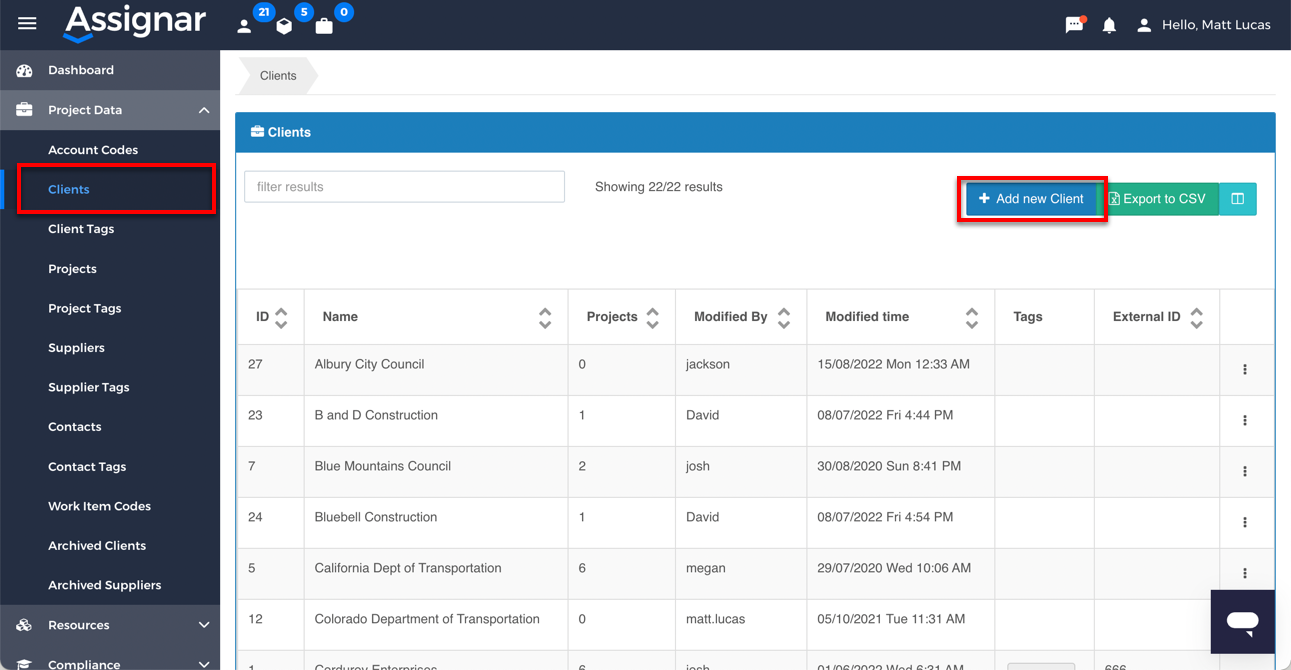
Task: Click the Add new Client button
Action: [1031, 199]
